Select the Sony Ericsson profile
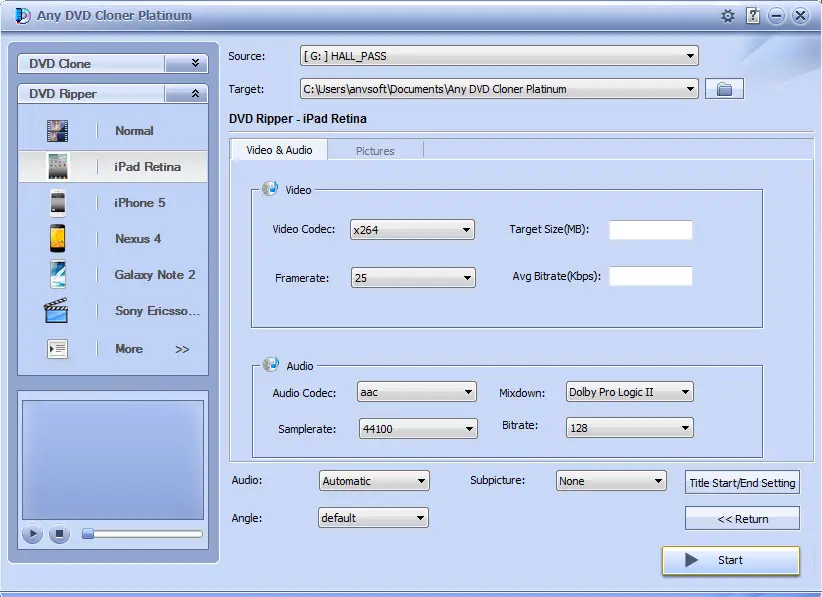The height and width of the screenshot is (597, 822). pyautogui.click(x=113, y=310)
